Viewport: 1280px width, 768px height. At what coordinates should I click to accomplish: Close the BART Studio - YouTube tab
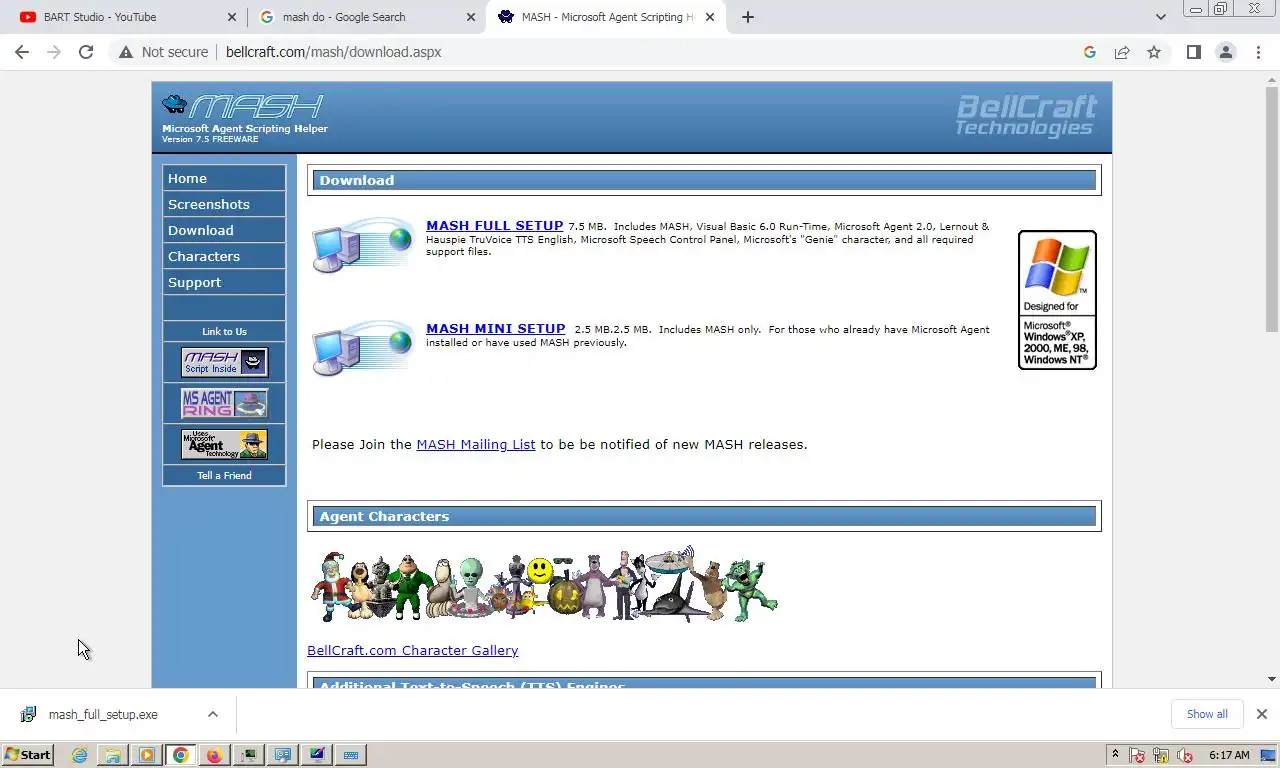coord(232,17)
